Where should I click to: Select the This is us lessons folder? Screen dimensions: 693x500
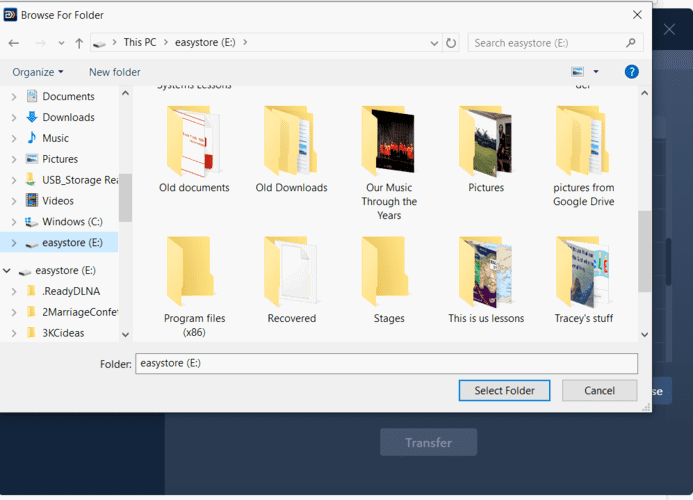pyautogui.click(x=486, y=280)
